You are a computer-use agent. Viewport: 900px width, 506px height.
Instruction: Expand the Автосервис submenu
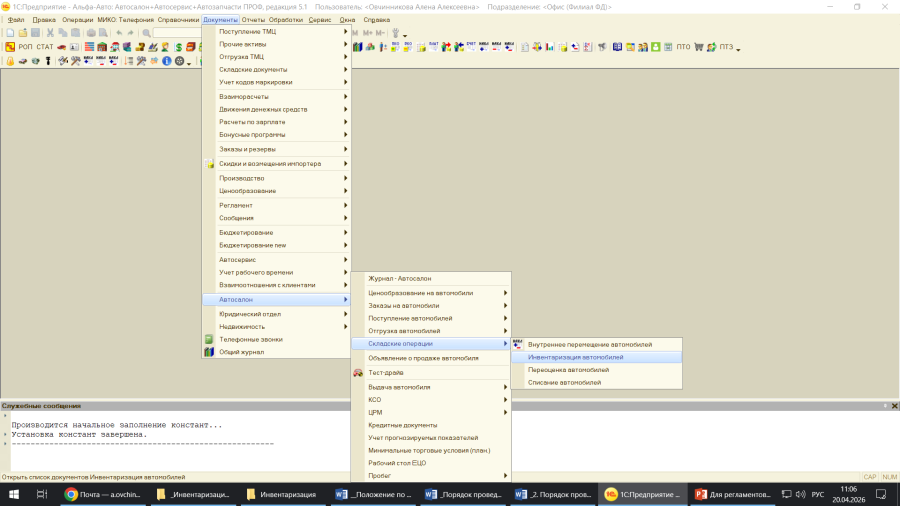click(x=277, y=260)
